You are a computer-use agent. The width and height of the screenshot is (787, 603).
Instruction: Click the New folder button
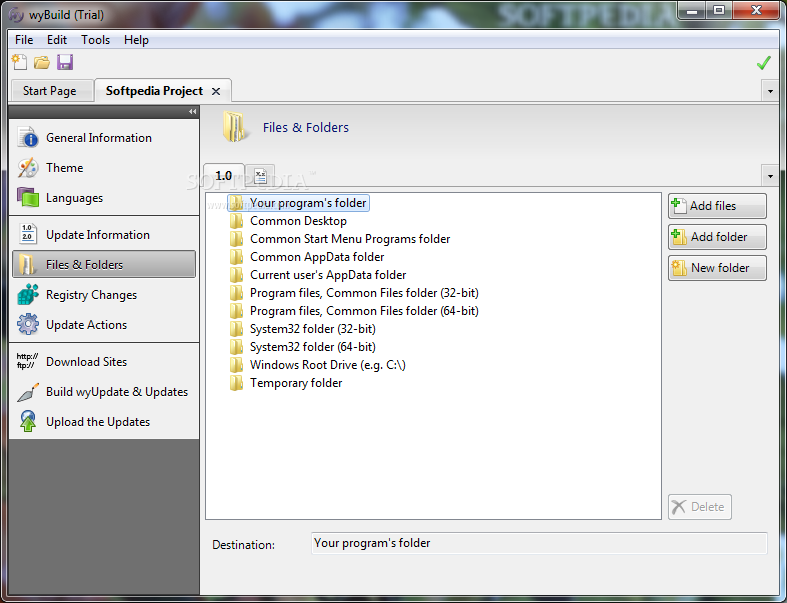pyautogui.click(x=717, y=268)
